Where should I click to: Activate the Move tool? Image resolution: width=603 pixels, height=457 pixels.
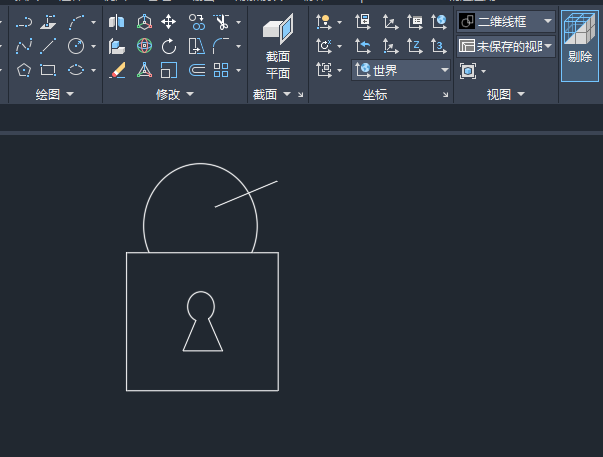pyautogui.click(x=169, y=22)
